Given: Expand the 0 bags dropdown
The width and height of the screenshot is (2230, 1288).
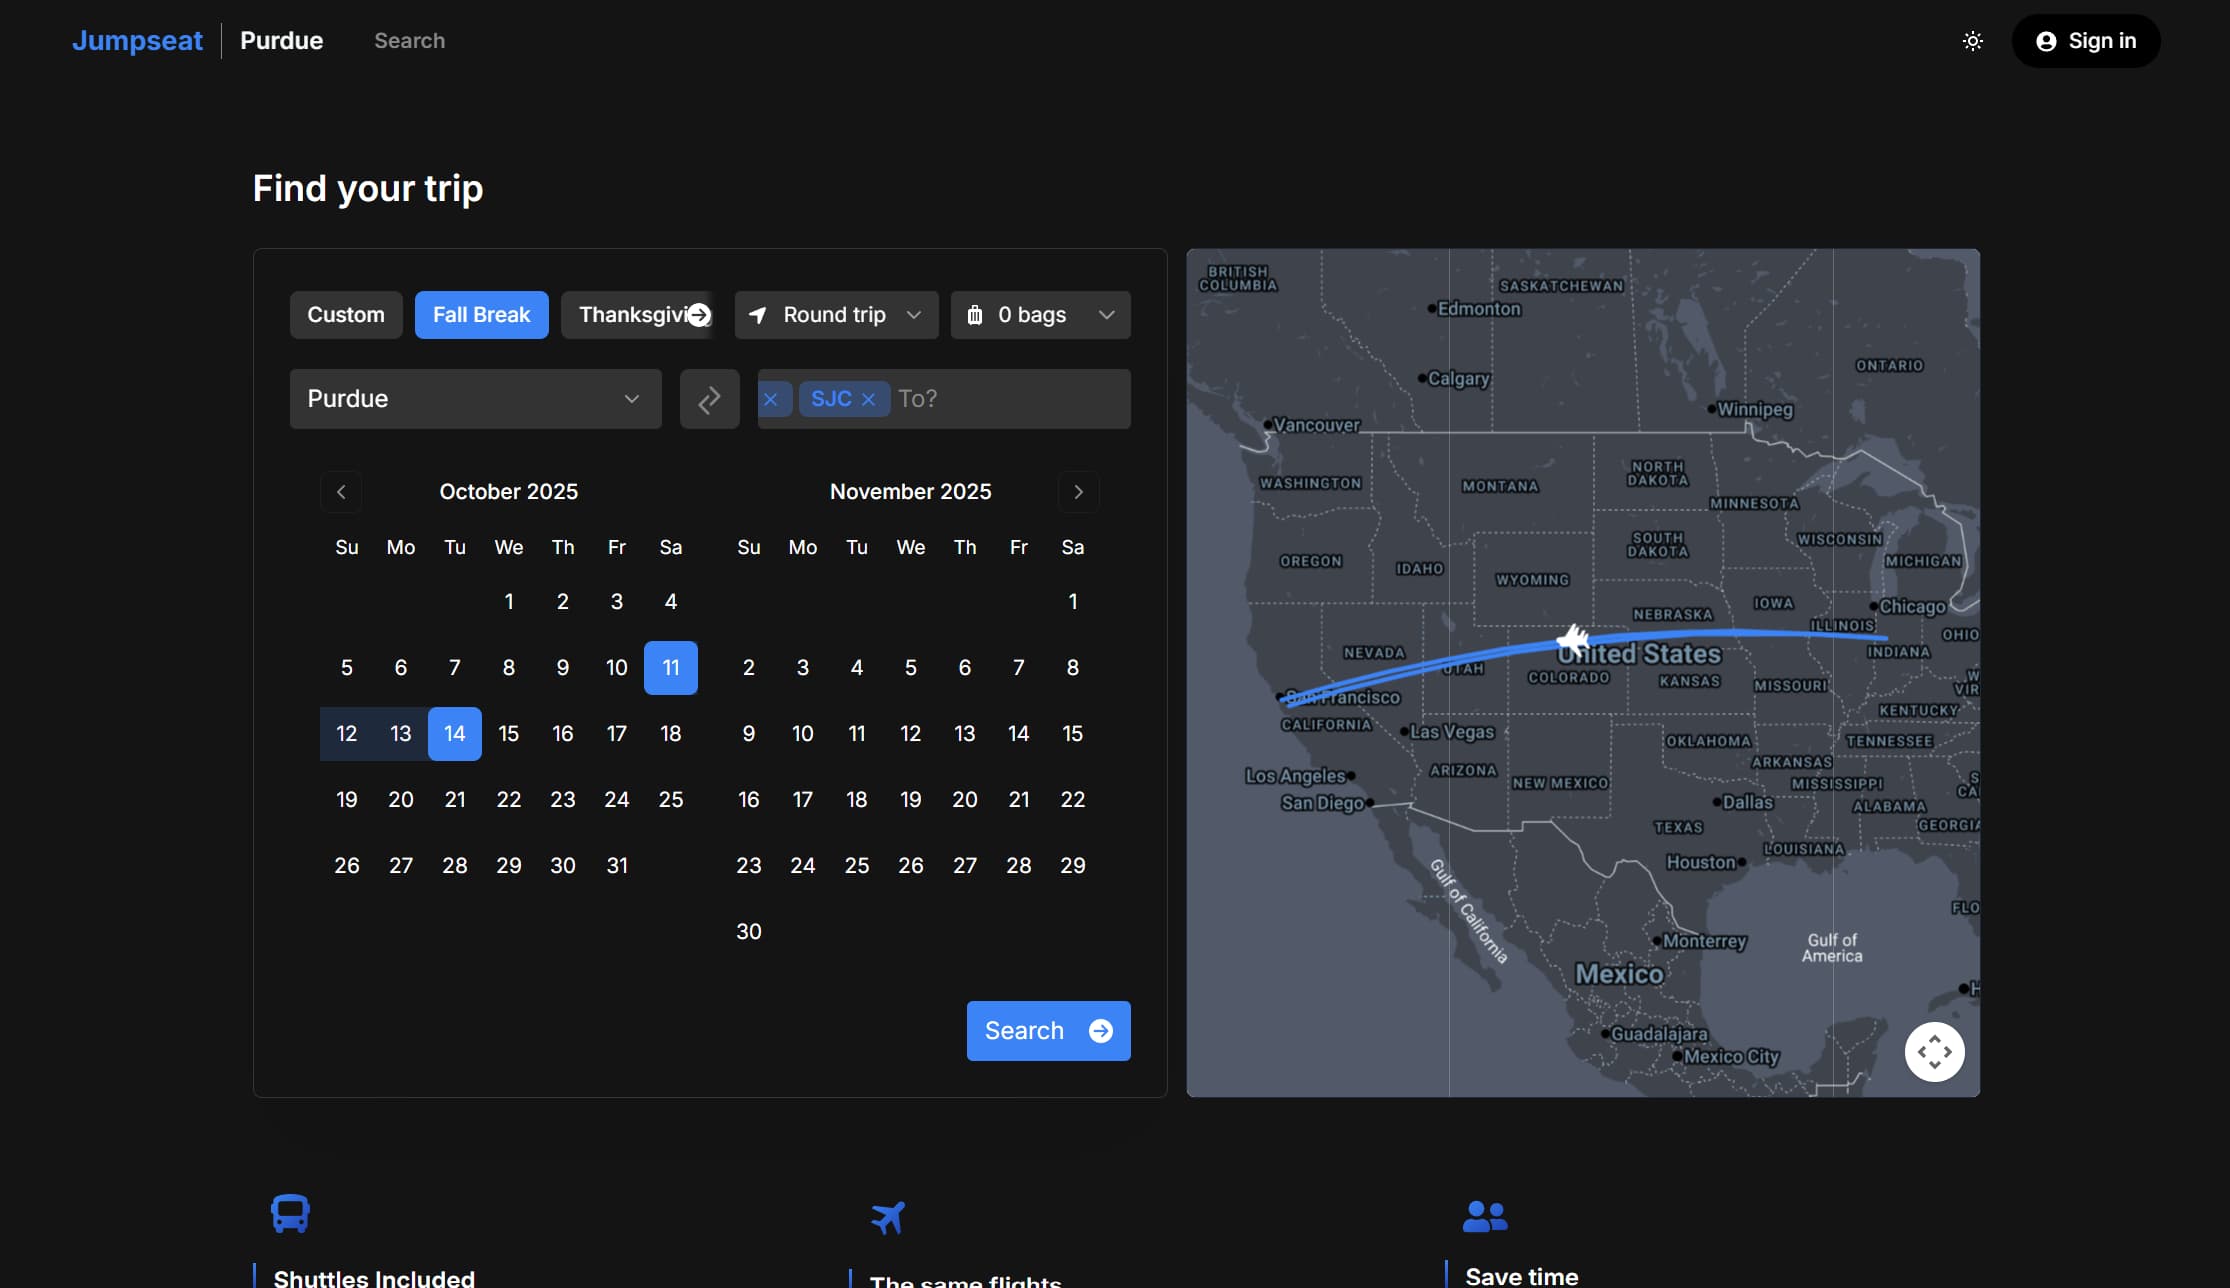Looking at the screenshot, I should (x=1040, y=315).
